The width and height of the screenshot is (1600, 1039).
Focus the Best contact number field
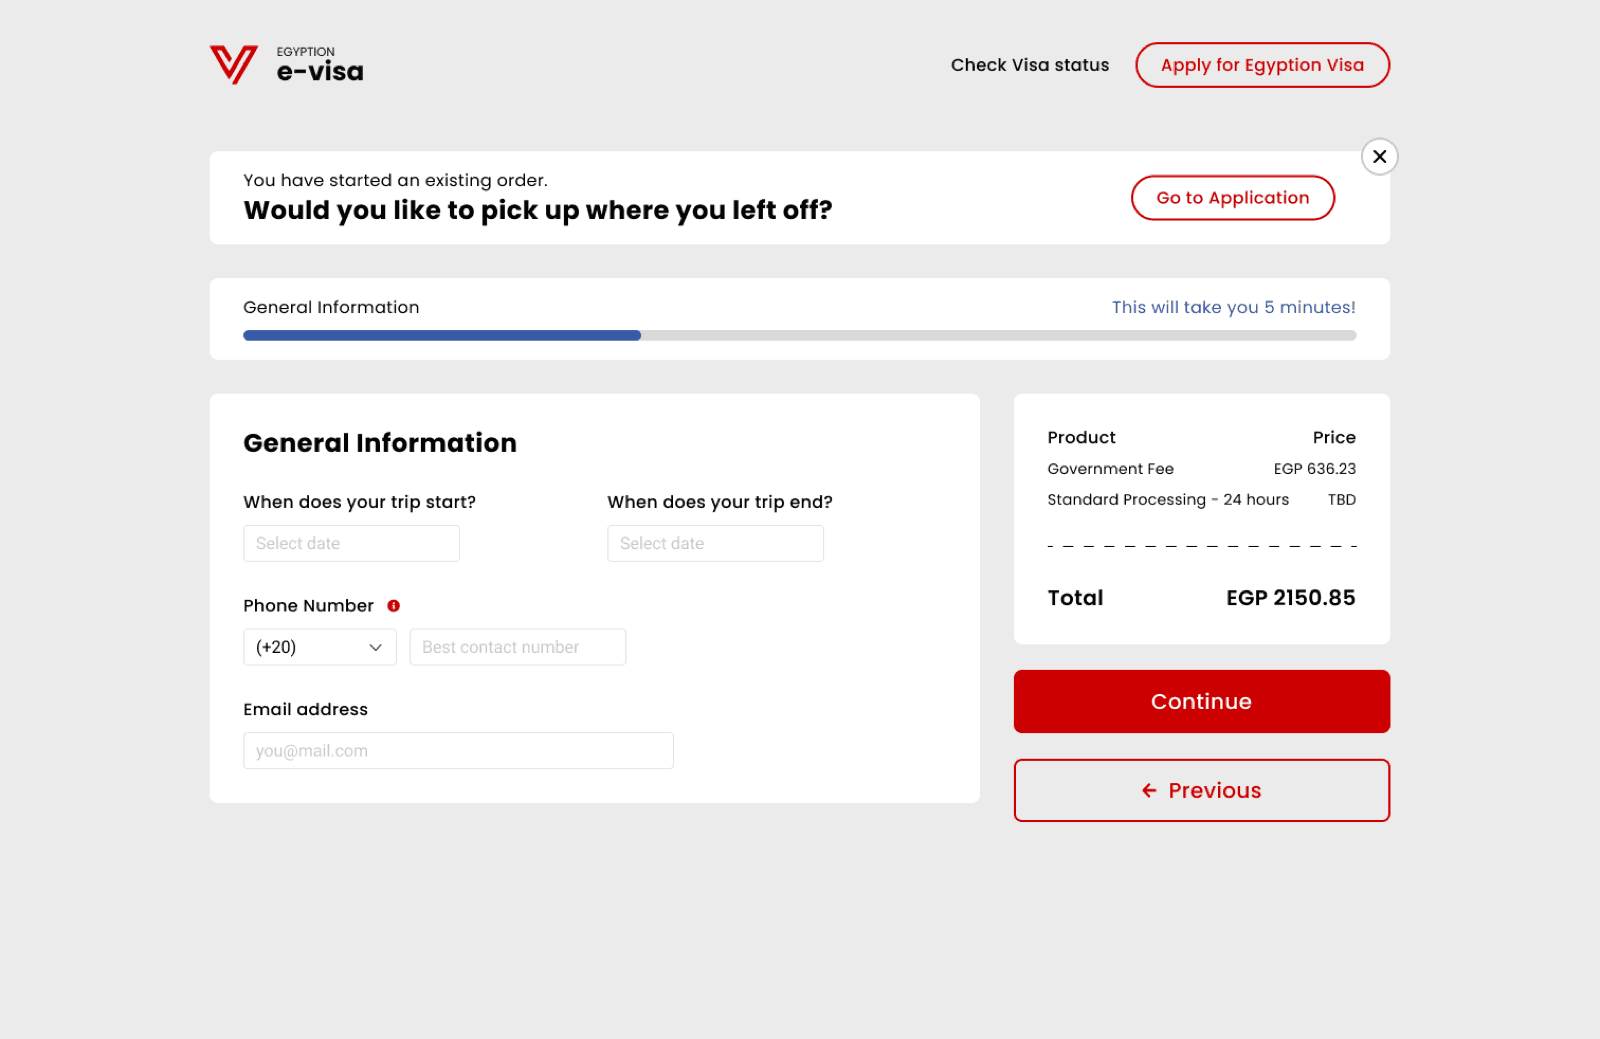click(518, 647)
